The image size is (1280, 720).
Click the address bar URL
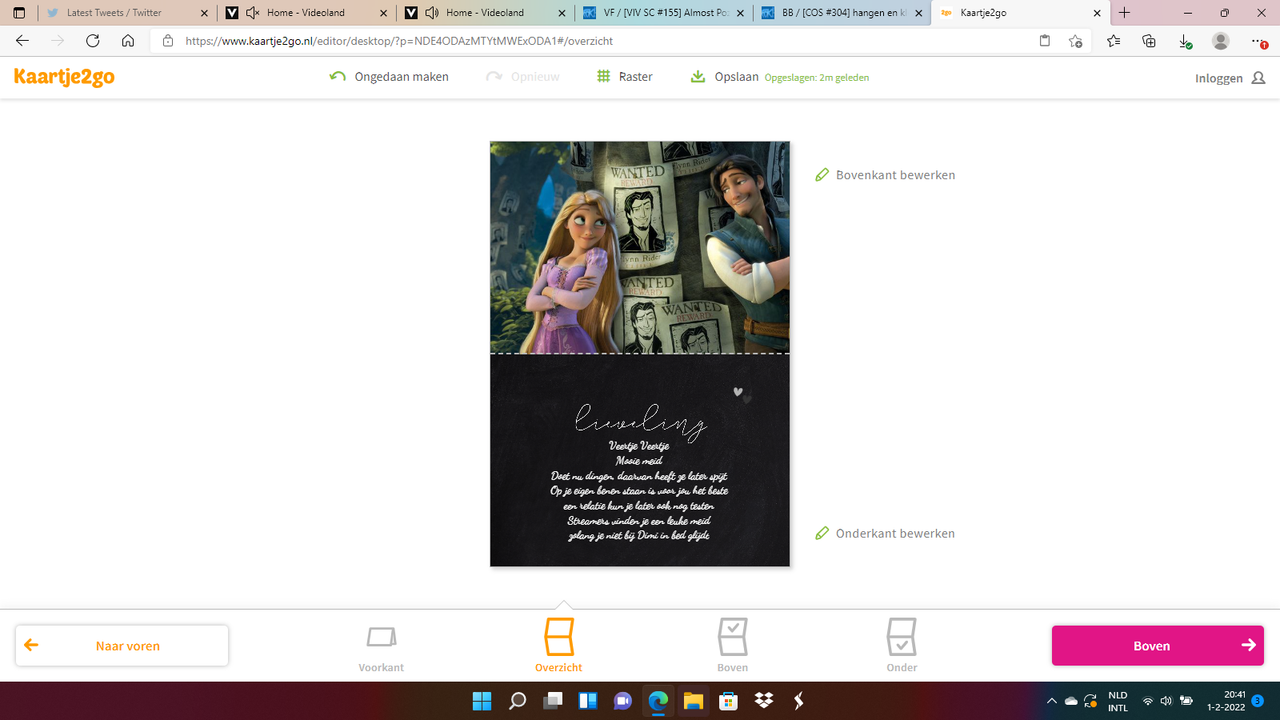pos(399,41)
